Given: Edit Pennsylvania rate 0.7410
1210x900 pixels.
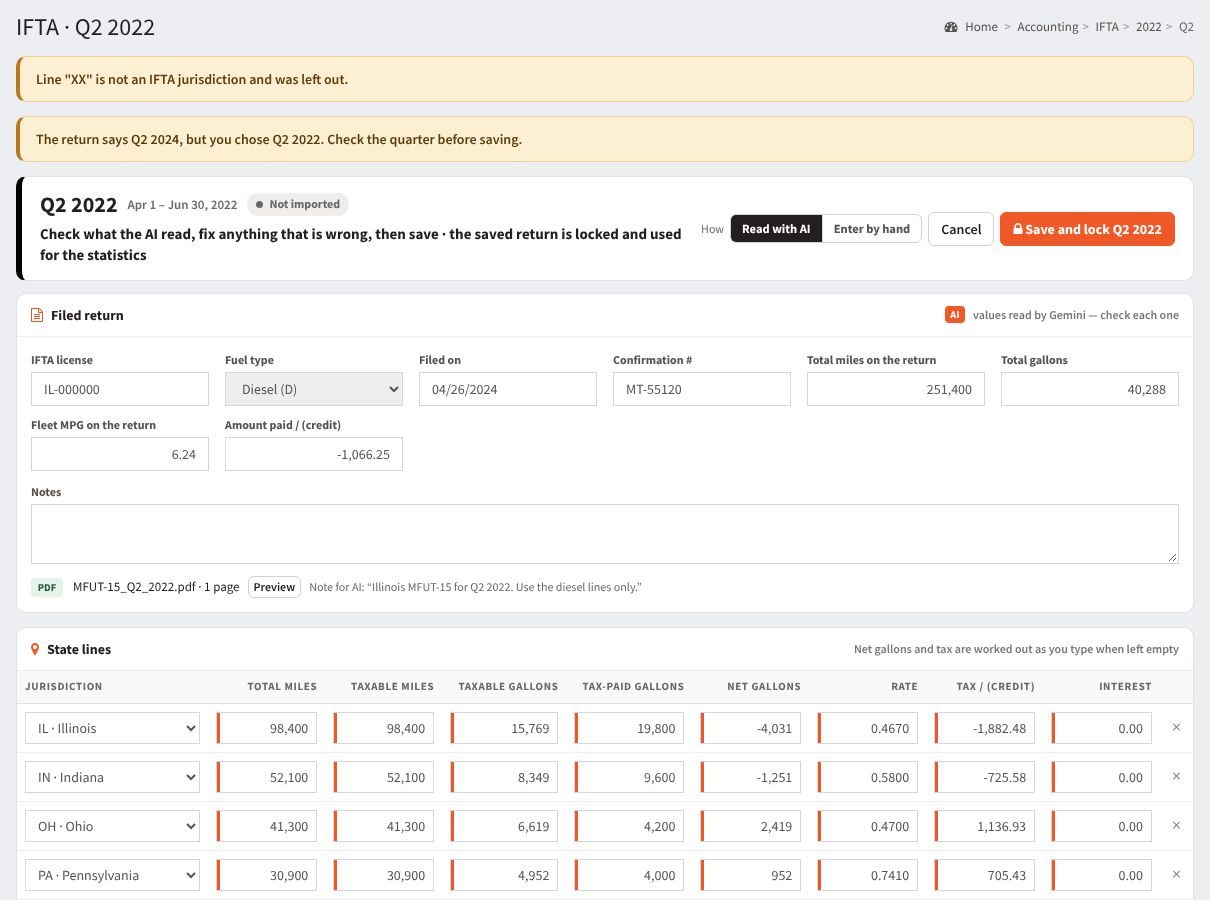Looking at the screenshot, I should (868, 875).
